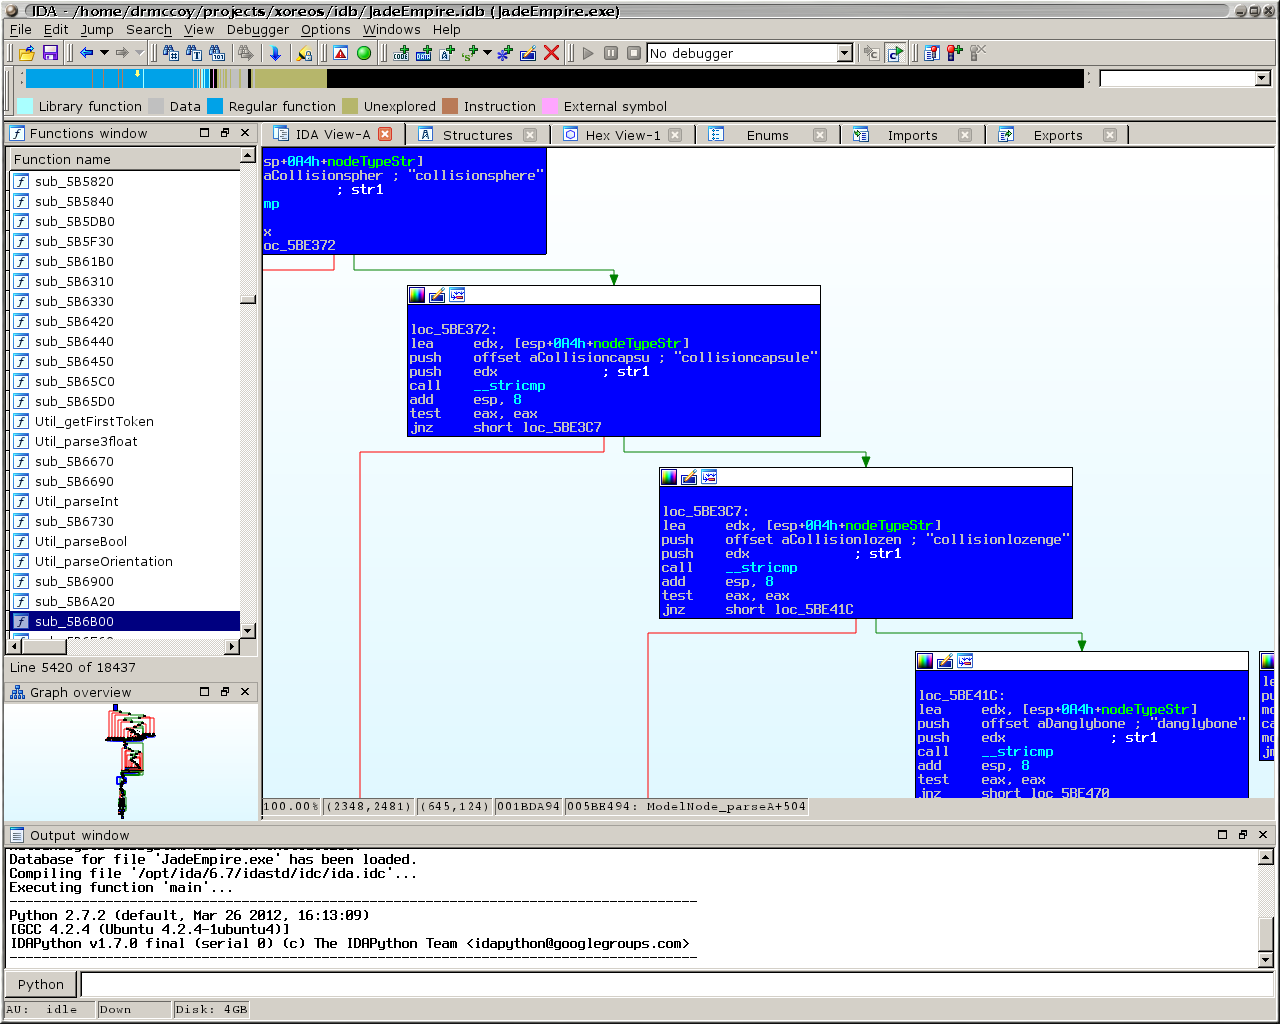Switch to the Hex View-1 tab

[622, 135]
